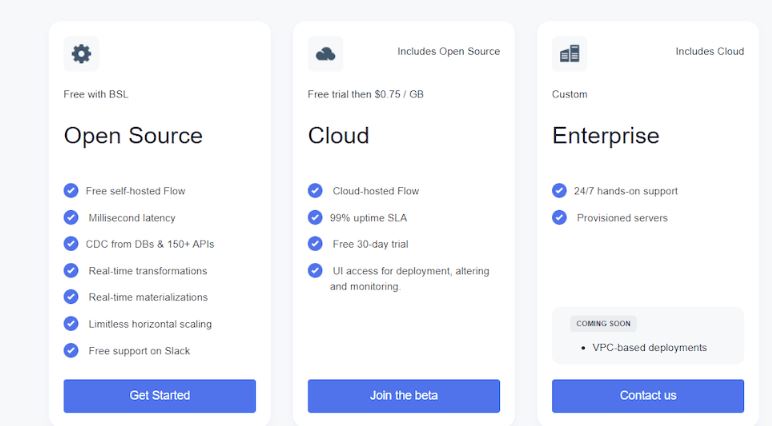Click checkmark beside Millisecond latency

pos(71,217)
